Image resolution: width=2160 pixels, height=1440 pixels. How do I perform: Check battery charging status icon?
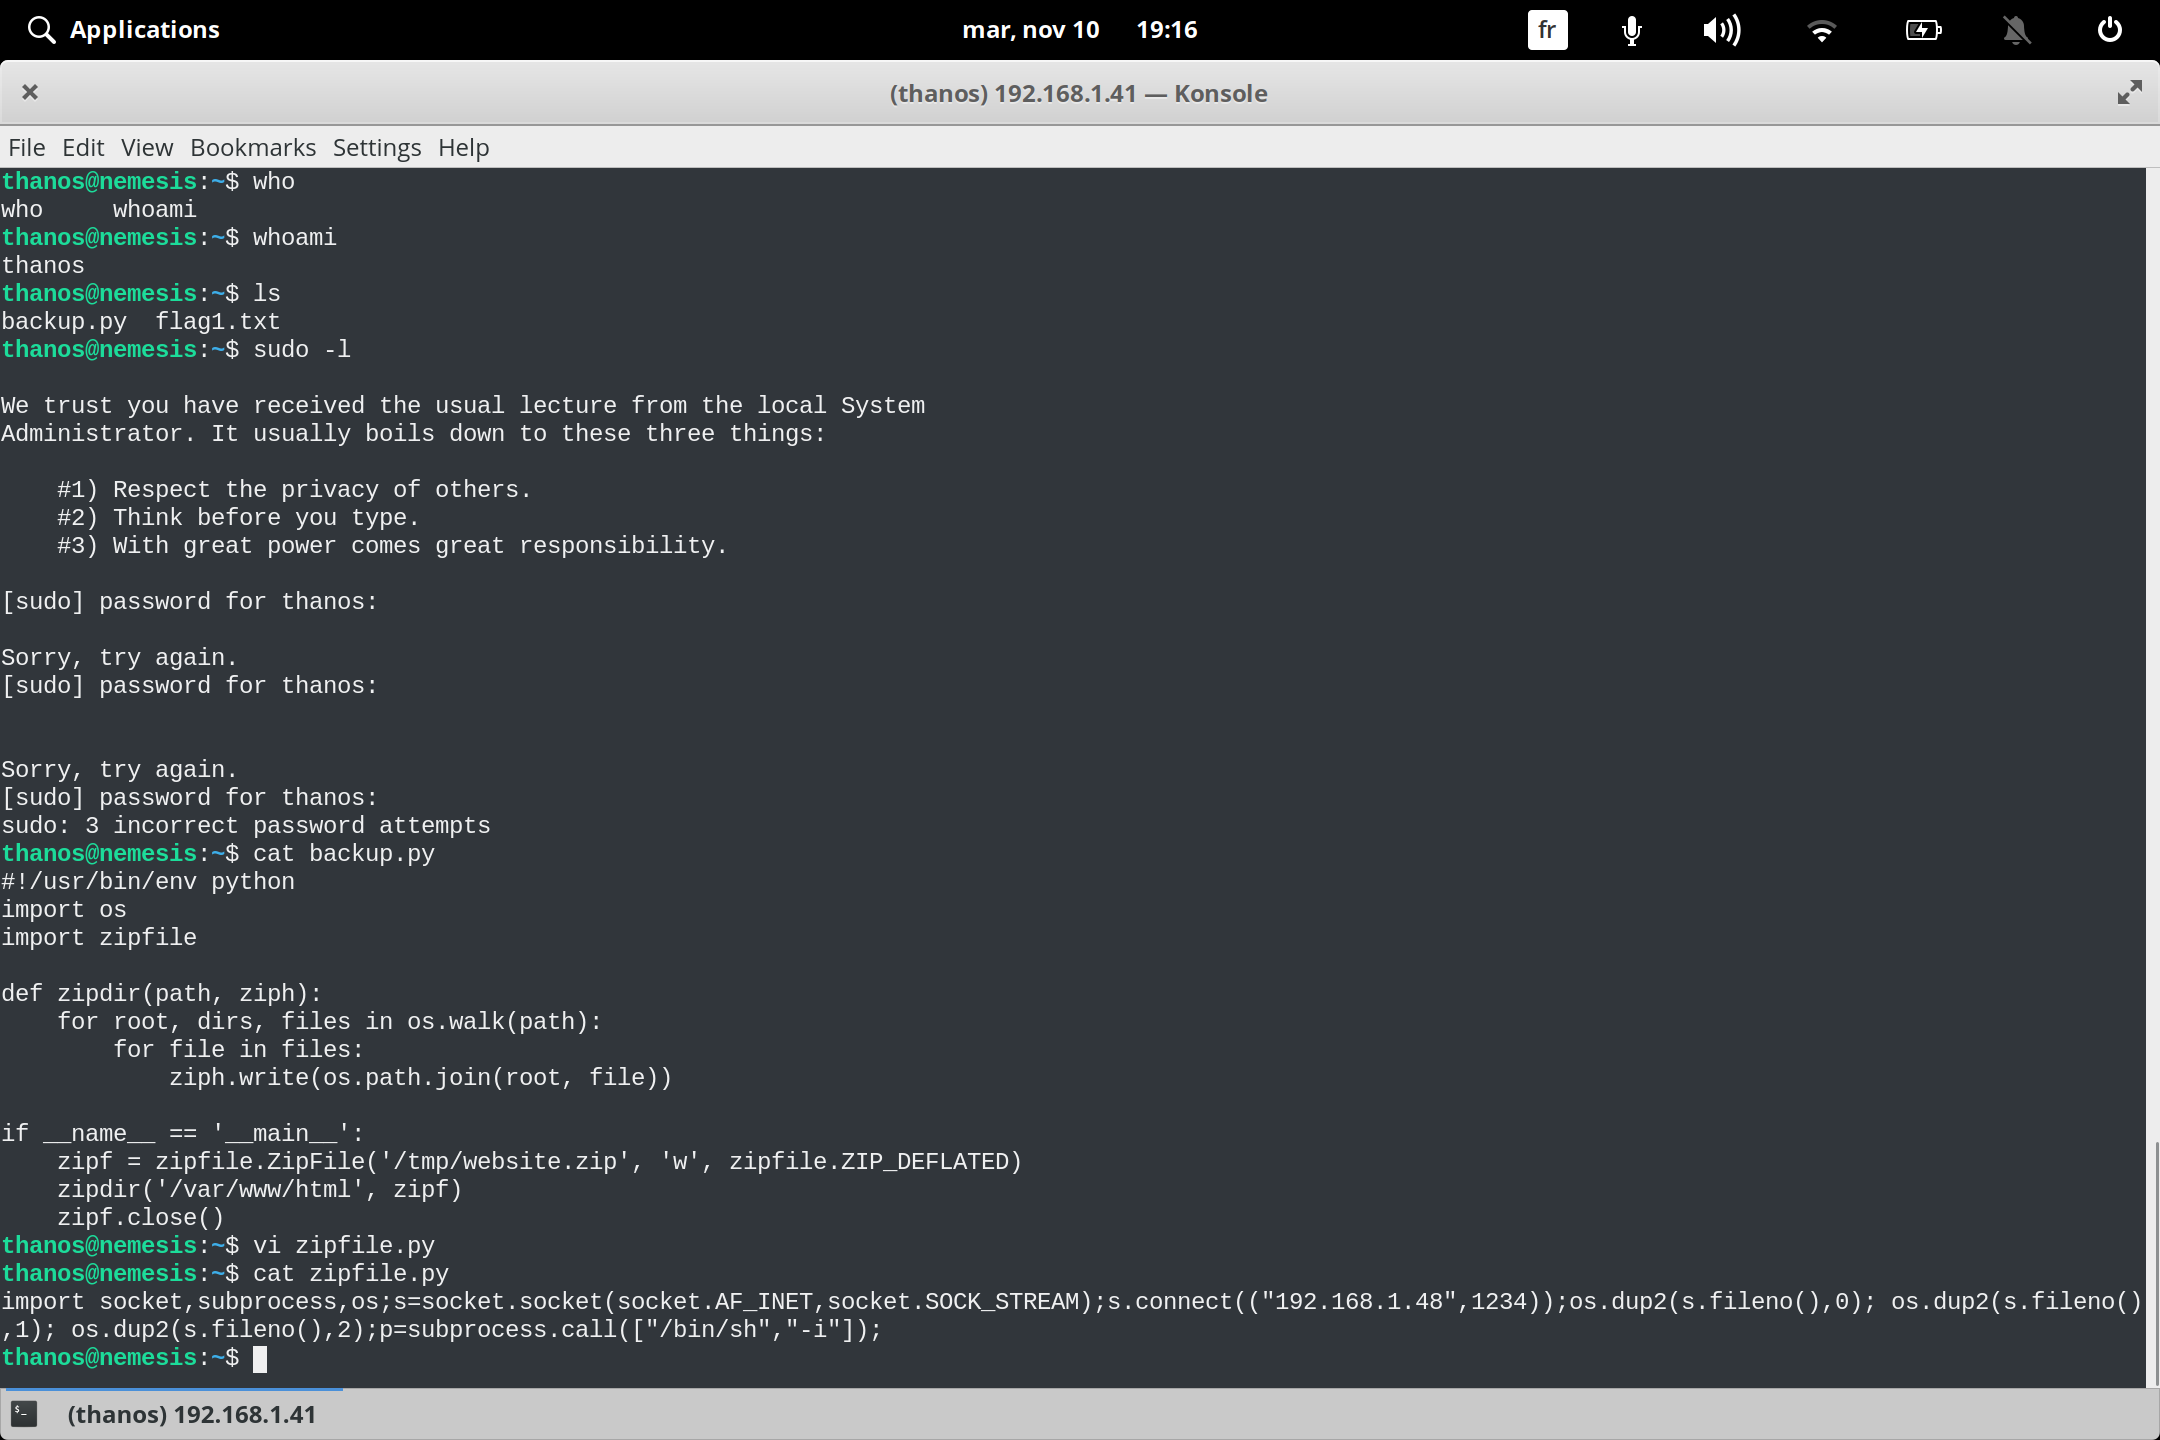[1922, 30]
